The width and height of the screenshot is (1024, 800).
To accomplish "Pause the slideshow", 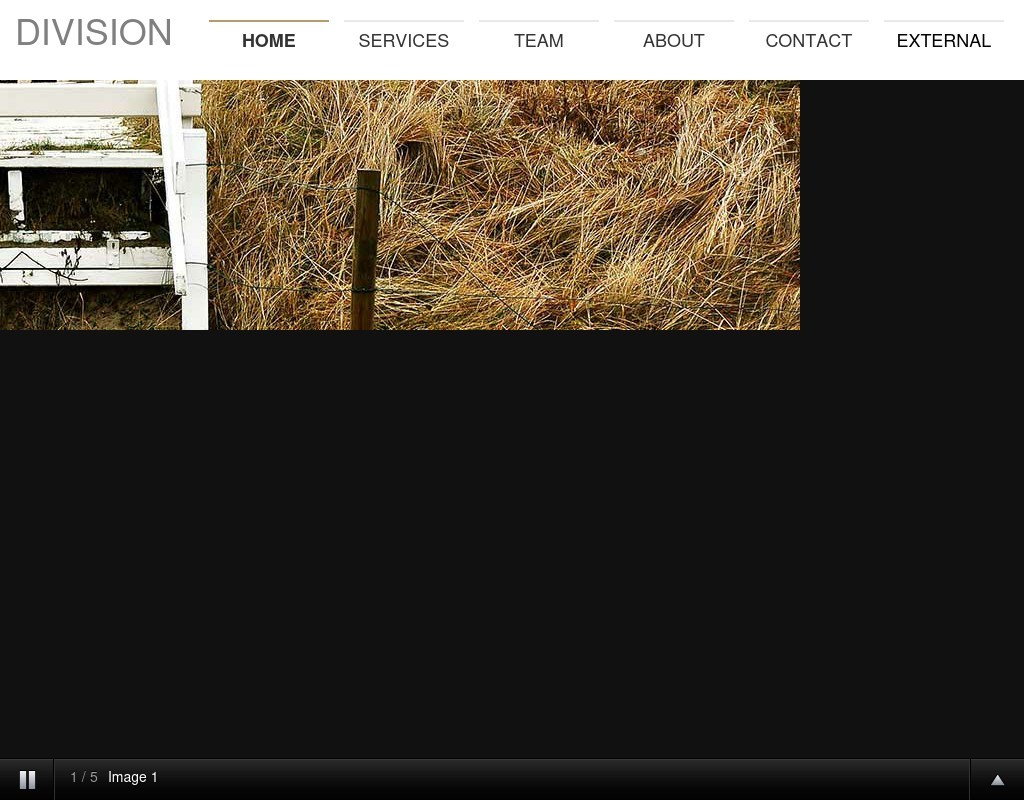I will tap(27, 779).
